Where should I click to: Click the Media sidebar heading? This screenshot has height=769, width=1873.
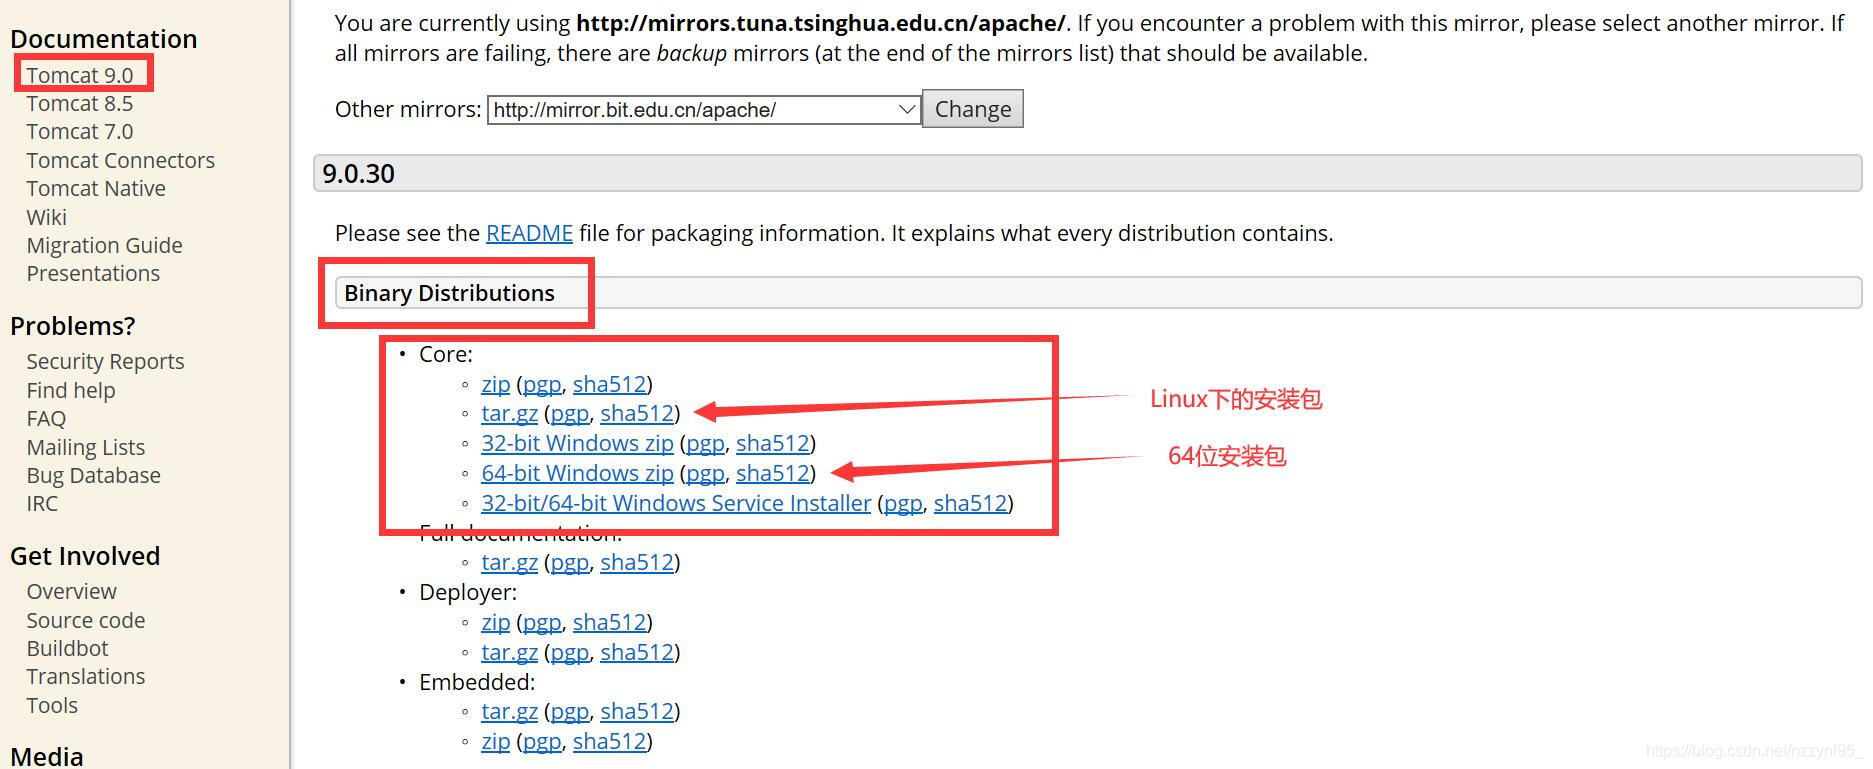(x=47, y=756)
